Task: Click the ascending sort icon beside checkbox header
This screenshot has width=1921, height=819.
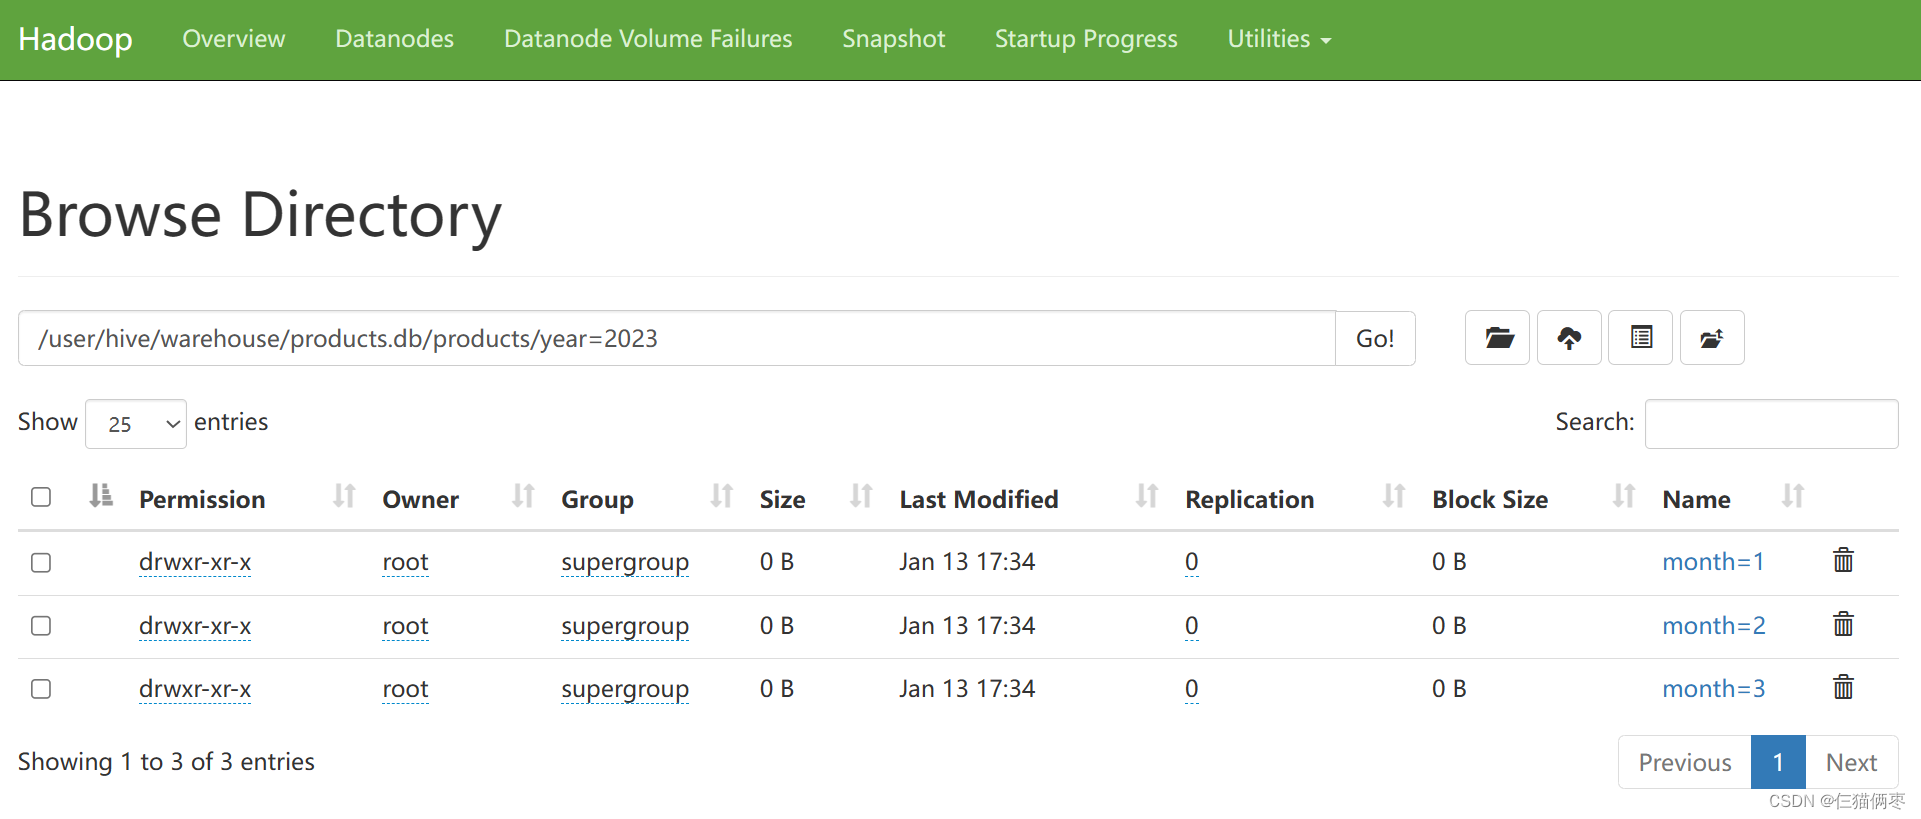Action: 101,496
